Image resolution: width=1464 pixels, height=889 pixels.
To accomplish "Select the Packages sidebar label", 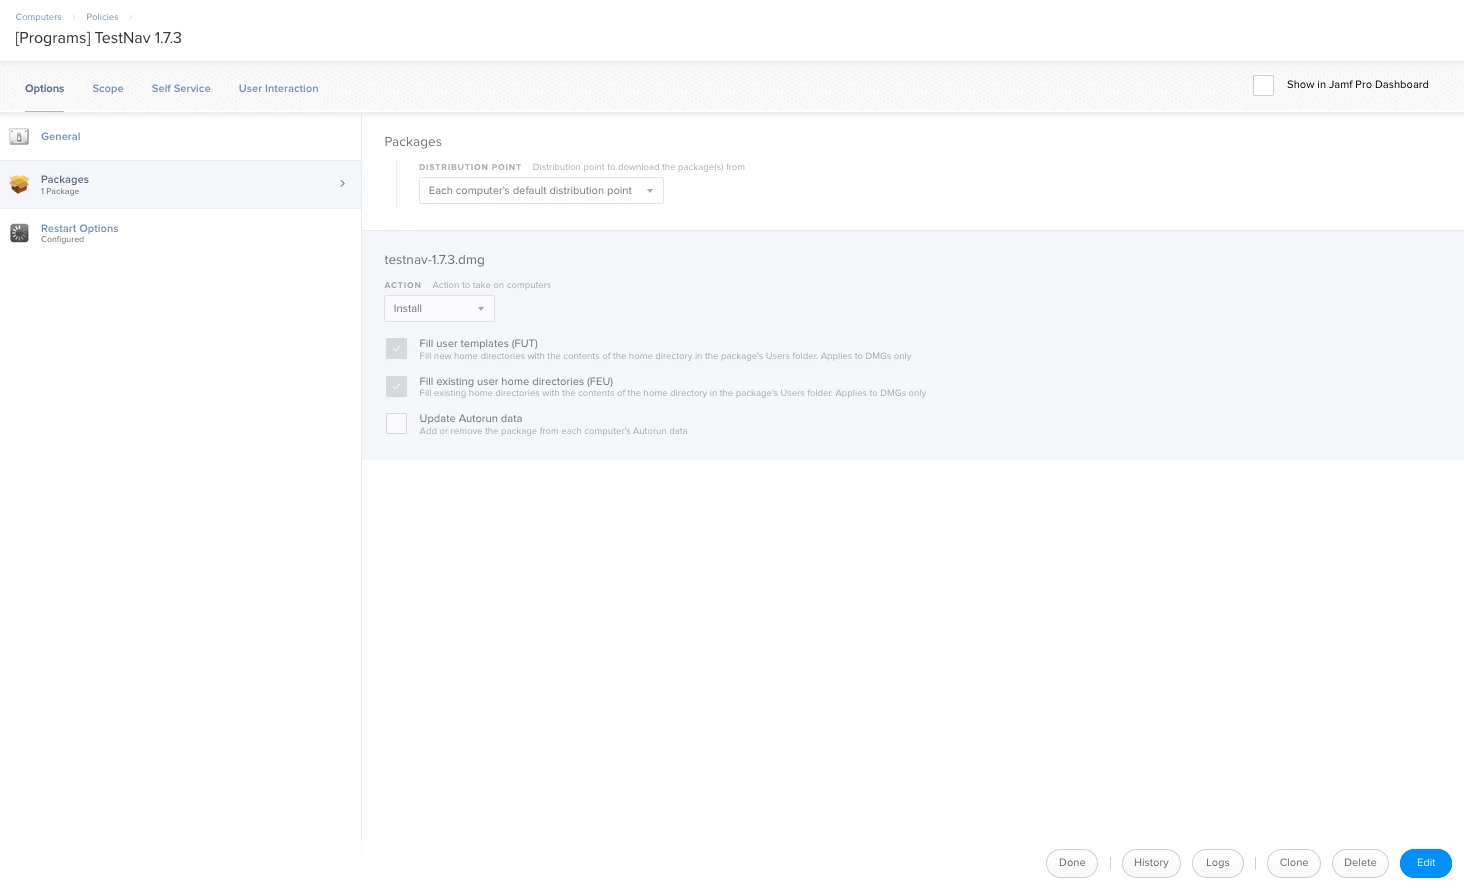I will pyautogui.click(x=65, y=179).
